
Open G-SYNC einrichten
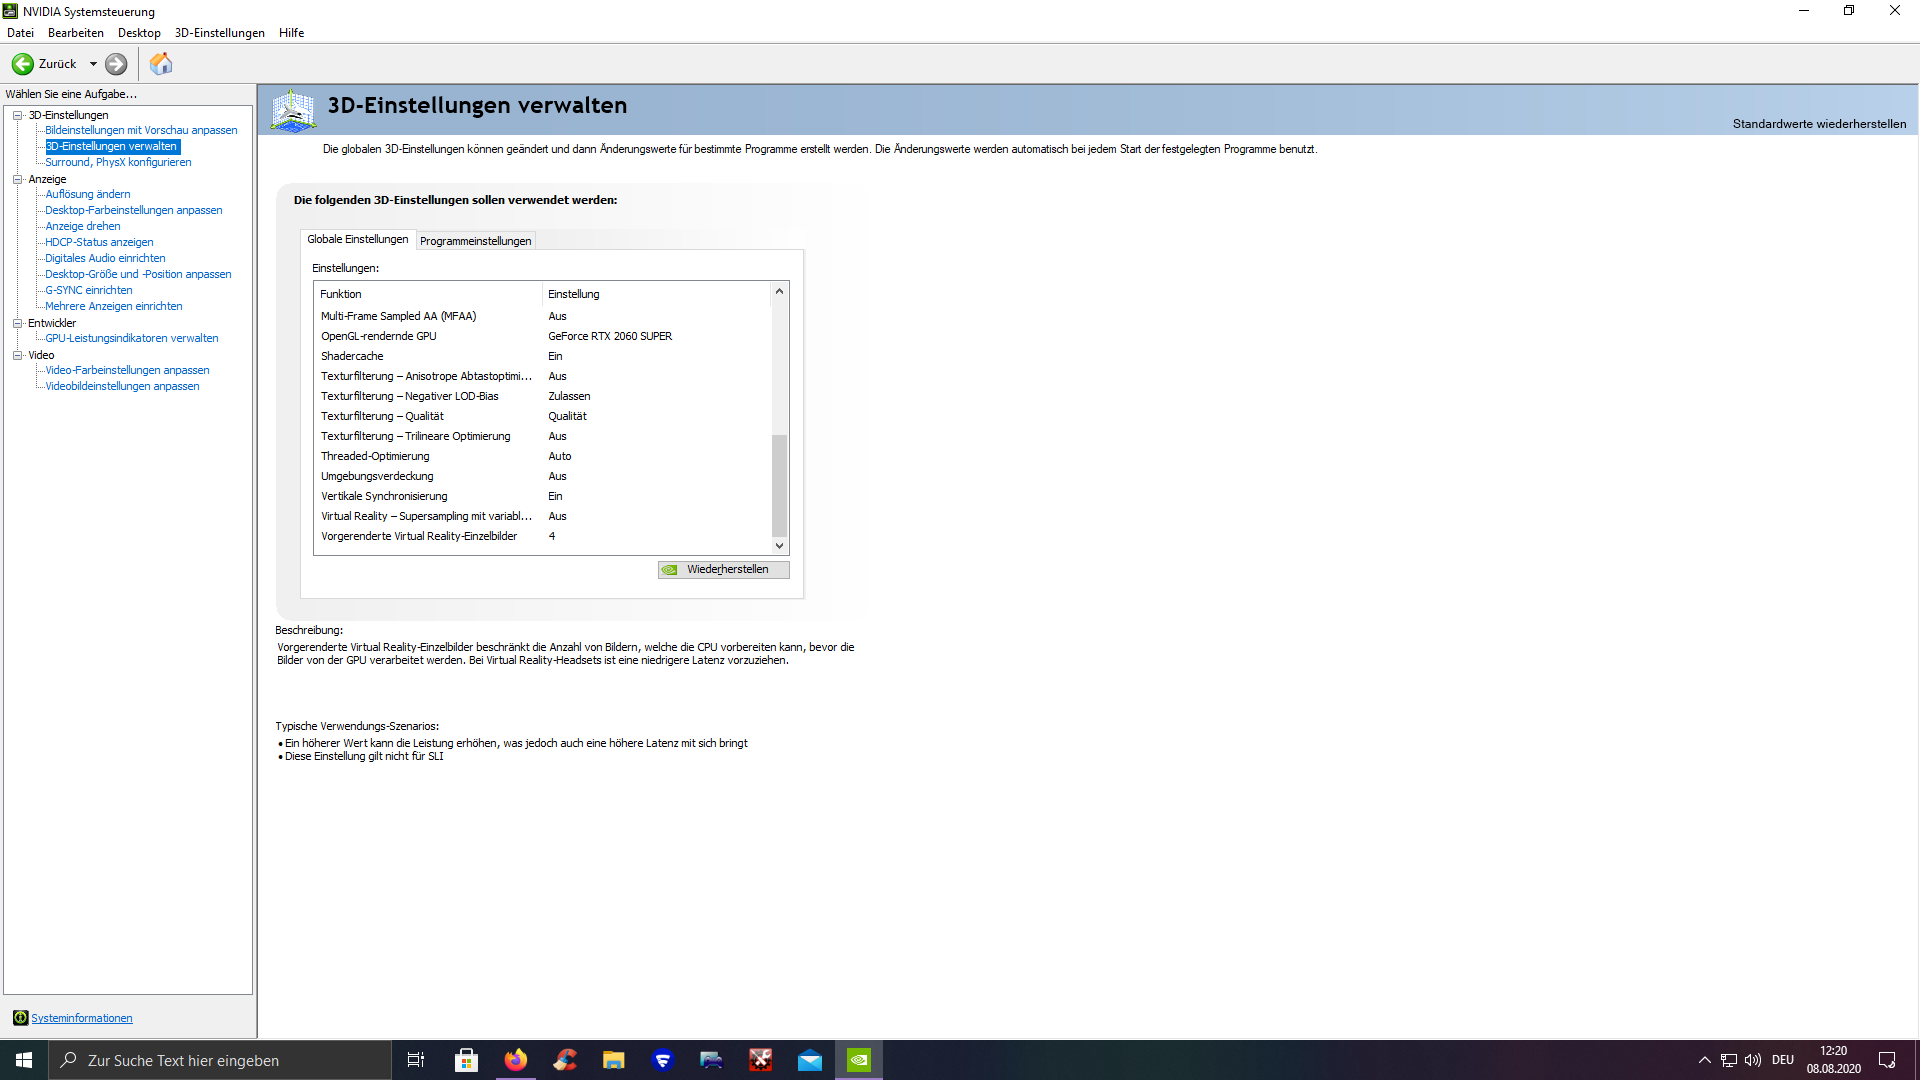tap(89, 290)
